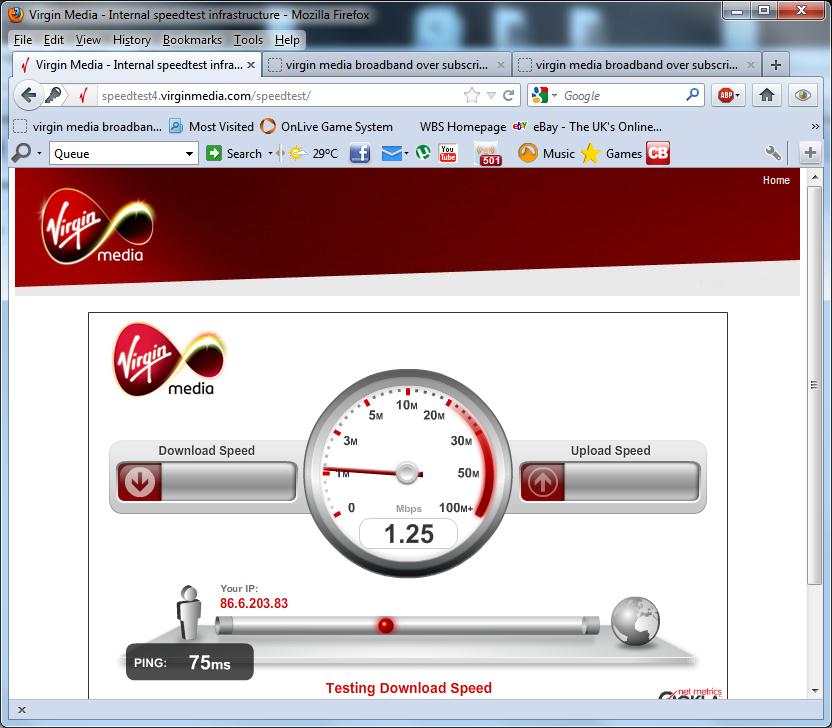
Task: Open the Bookmarks menu
Action: pyautogui.click(x=192, y=40)
